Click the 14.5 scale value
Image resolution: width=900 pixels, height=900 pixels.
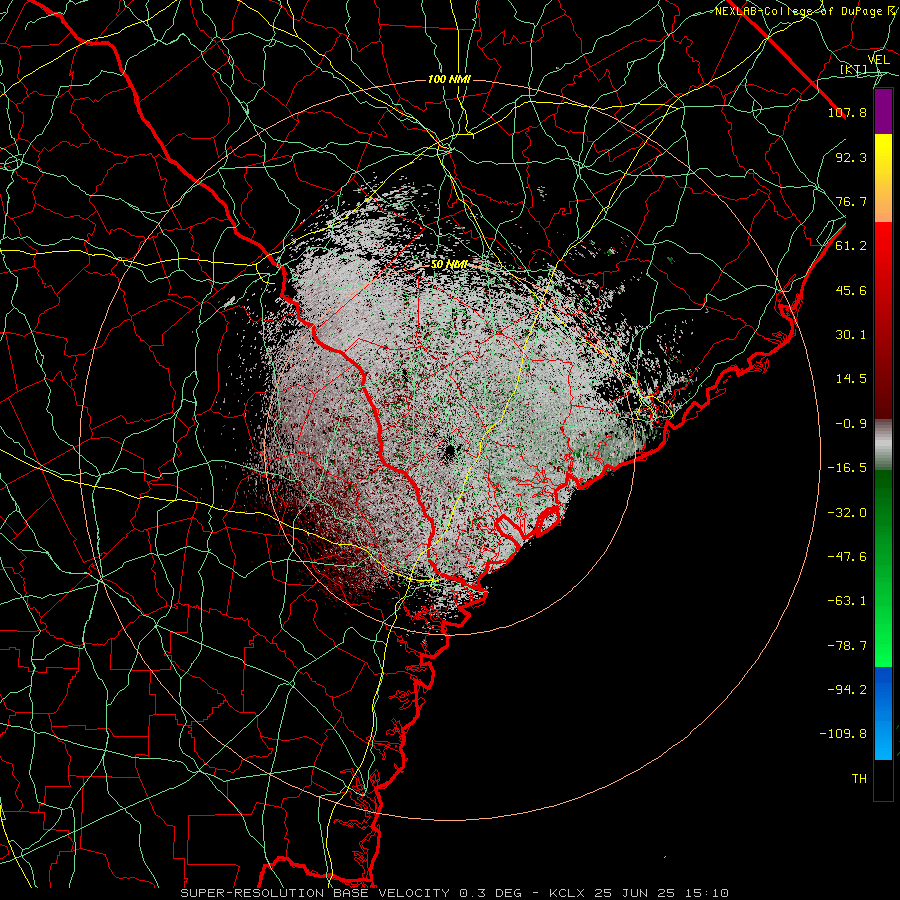(x=851, y=379)
